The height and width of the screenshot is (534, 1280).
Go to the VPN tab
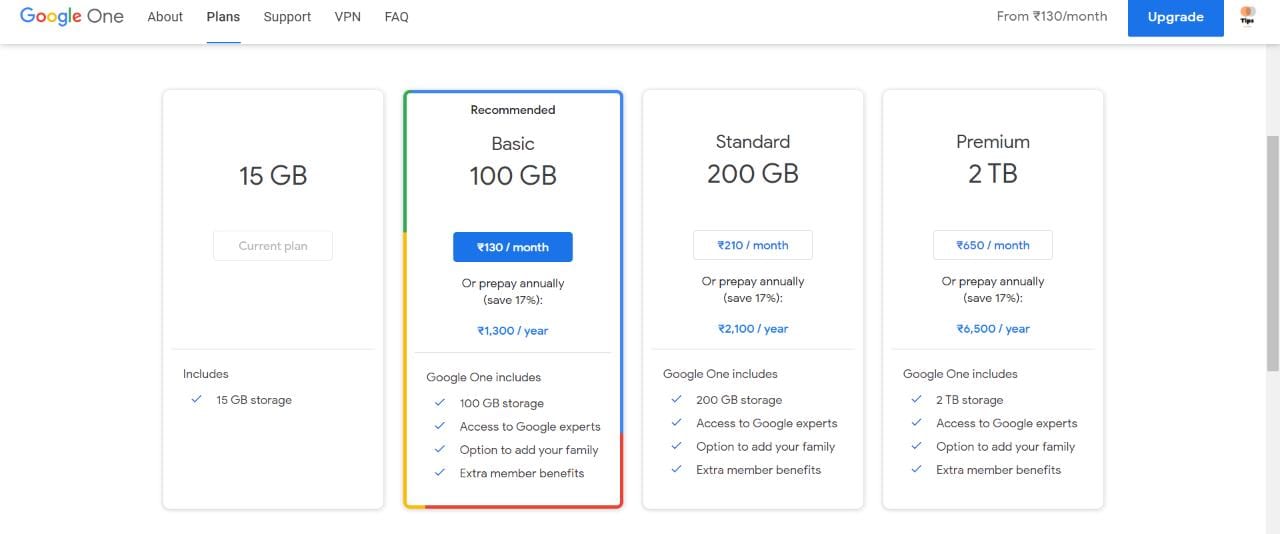(x=348, y=17)
